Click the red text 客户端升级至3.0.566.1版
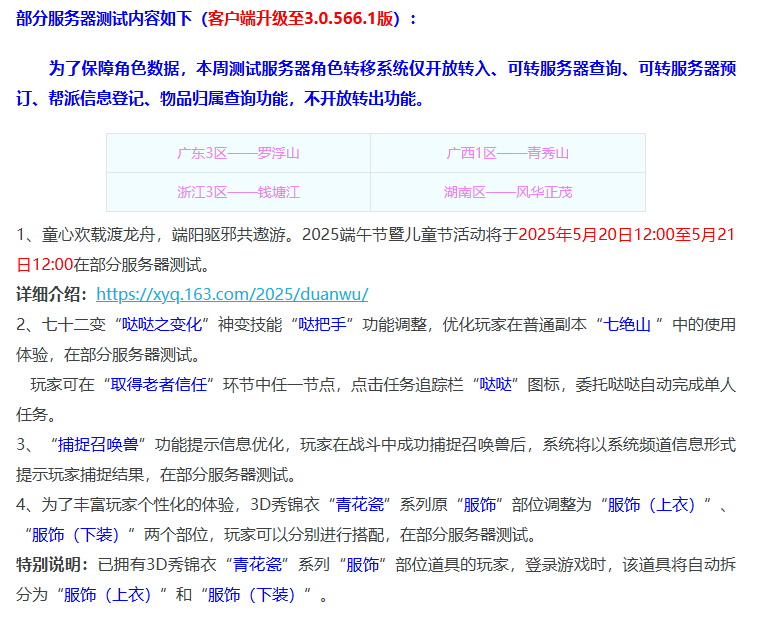The width and height of the screenshot is (762, 624). [x=300, y=19]
